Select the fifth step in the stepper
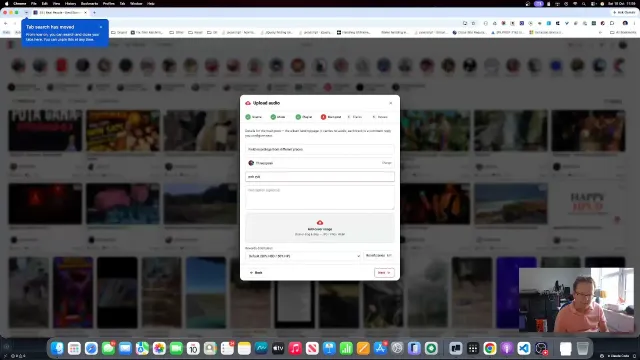The image size is (640, 360). pyautogui.click(x=355, y=117)
